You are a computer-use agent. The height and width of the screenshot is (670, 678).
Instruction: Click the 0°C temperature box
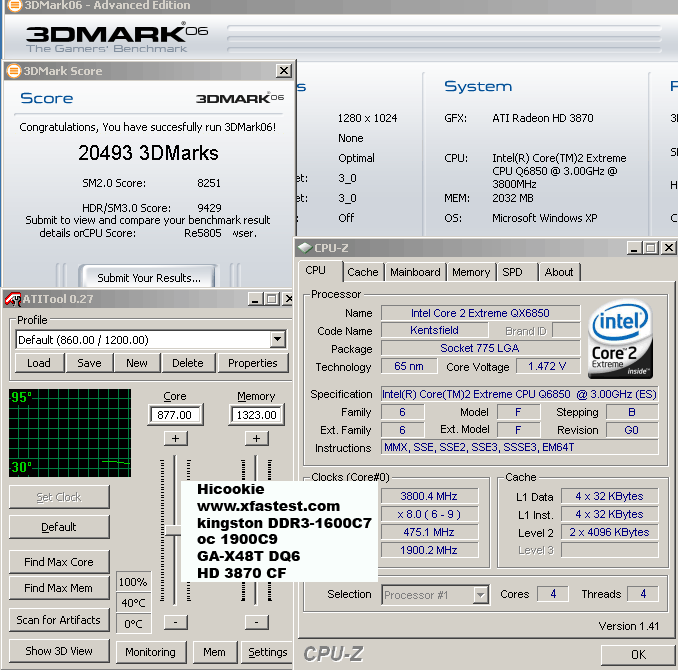click(x=133, y=624)
